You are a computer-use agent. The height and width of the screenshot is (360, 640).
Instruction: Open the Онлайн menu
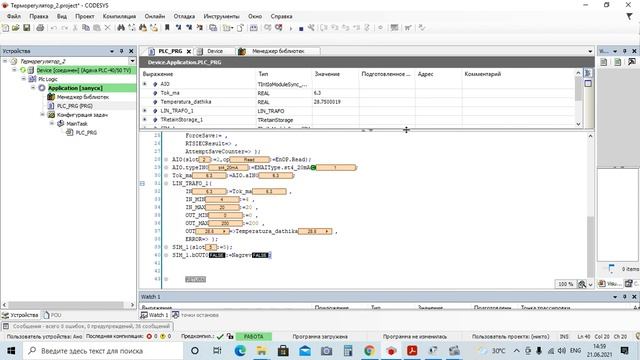[x=155, y=16]
